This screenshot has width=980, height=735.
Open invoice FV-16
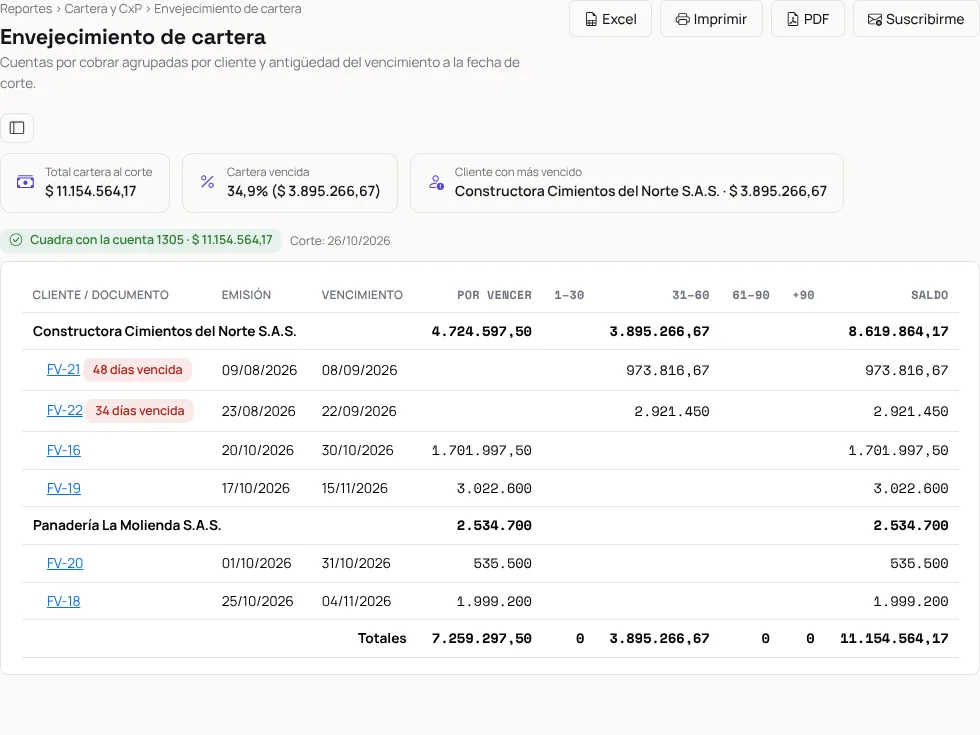[64, 450]
